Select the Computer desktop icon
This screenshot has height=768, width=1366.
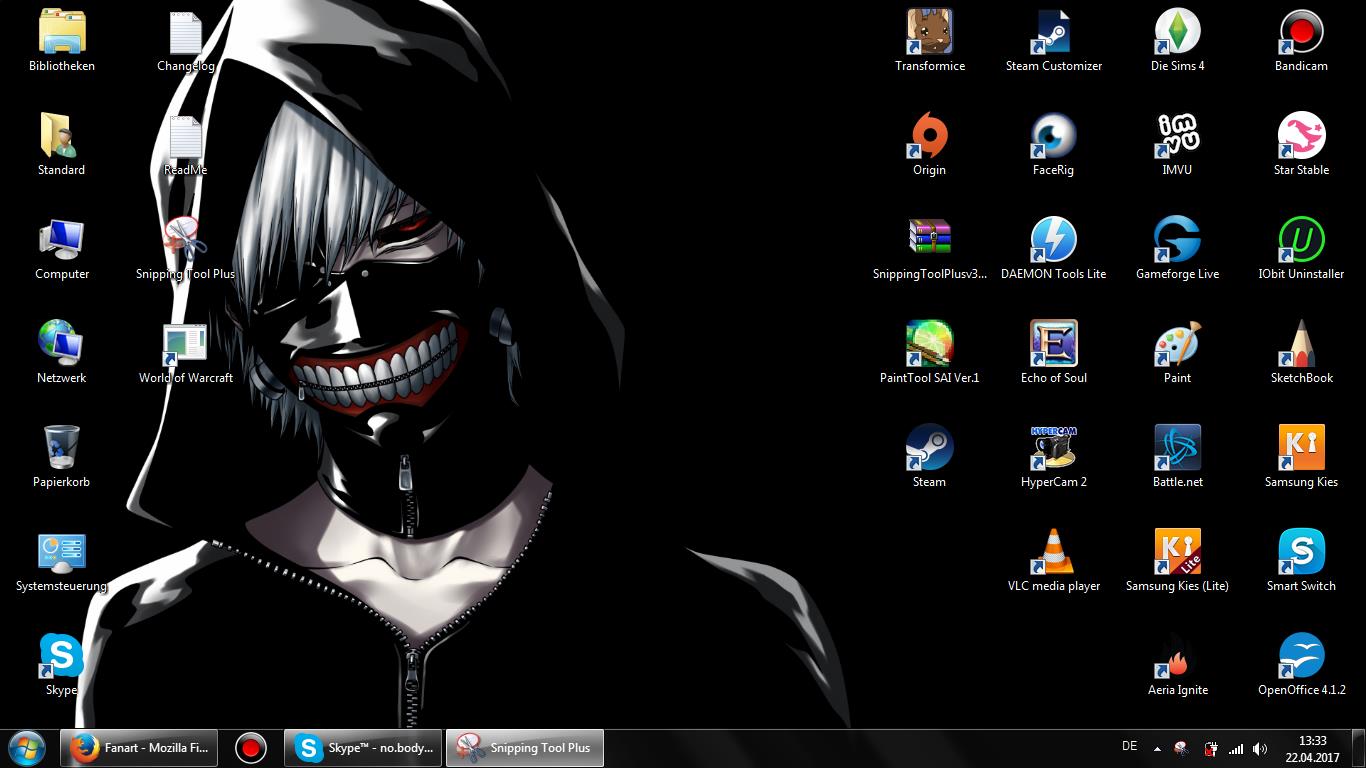[62, 249]
